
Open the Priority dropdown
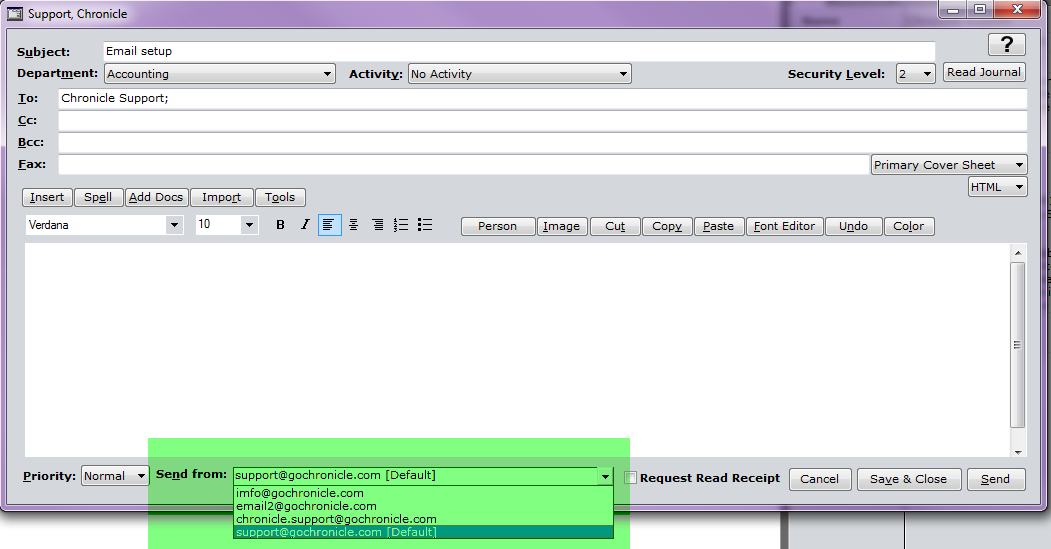pyautogui.click(x=115, y=476)
